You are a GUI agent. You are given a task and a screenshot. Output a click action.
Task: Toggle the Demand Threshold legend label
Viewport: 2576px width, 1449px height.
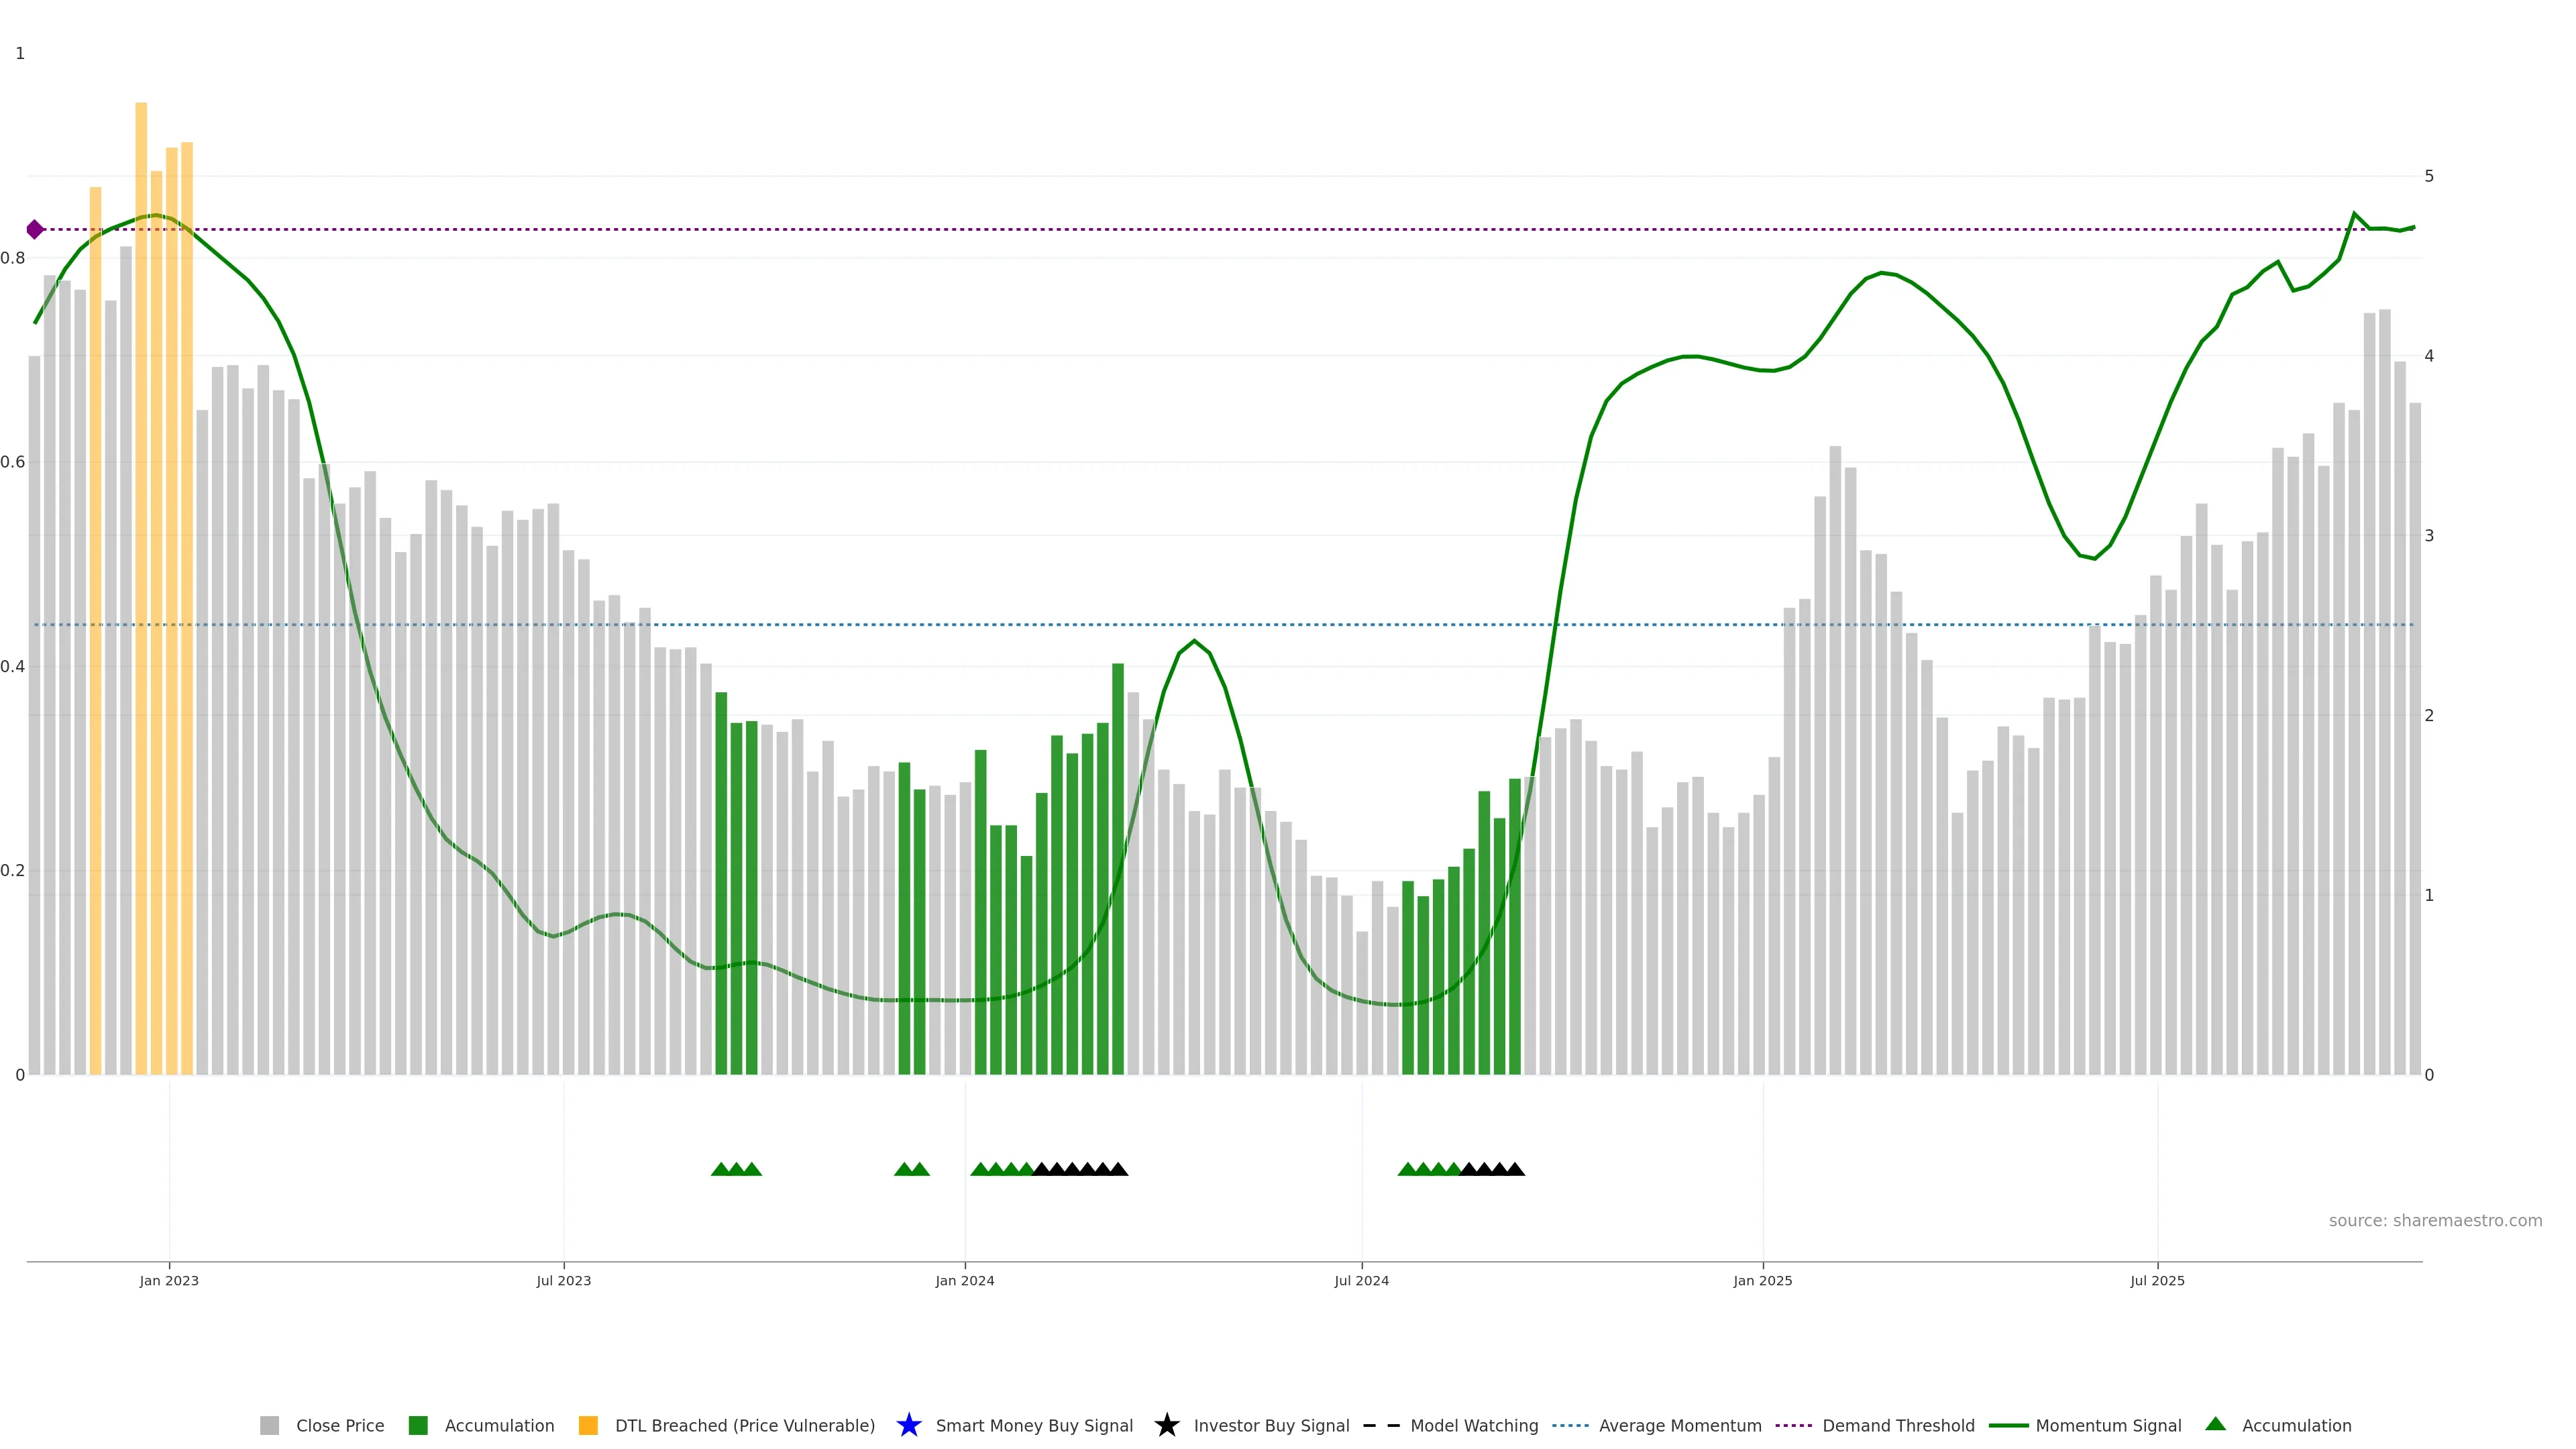[x=1898, y=1426]
